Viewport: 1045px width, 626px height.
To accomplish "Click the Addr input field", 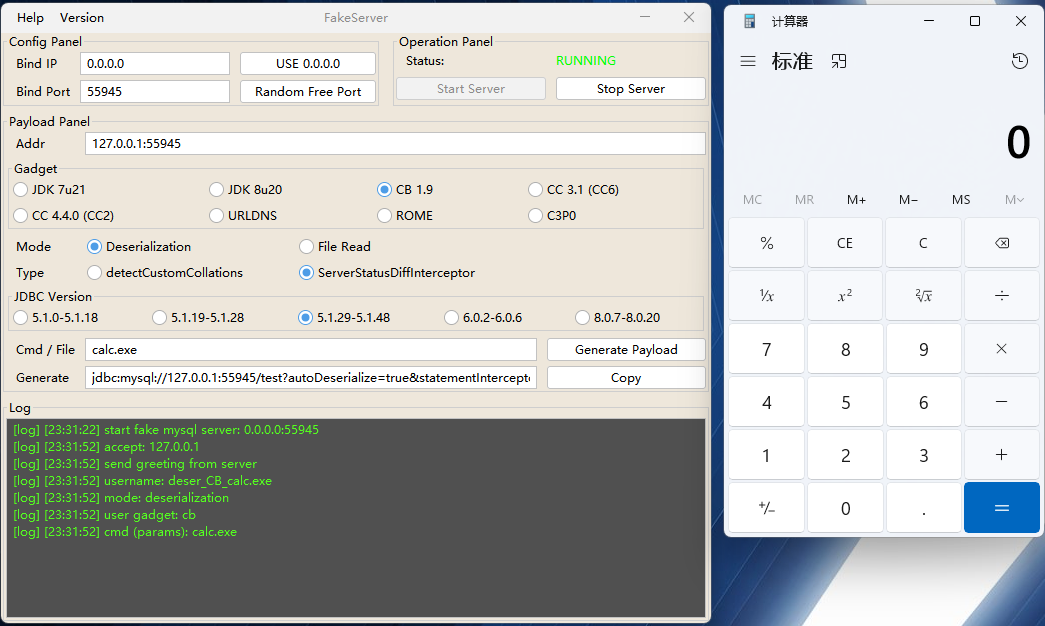I will (x=395, y=143).
